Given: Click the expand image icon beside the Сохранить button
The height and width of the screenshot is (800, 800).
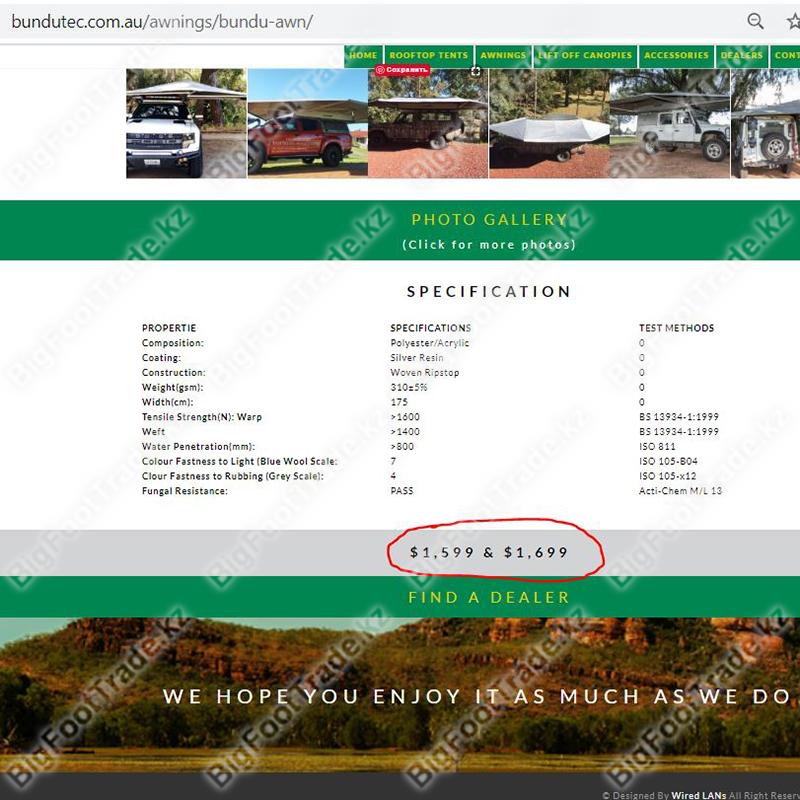Looking at the screenshot, I should click(476, 71).
